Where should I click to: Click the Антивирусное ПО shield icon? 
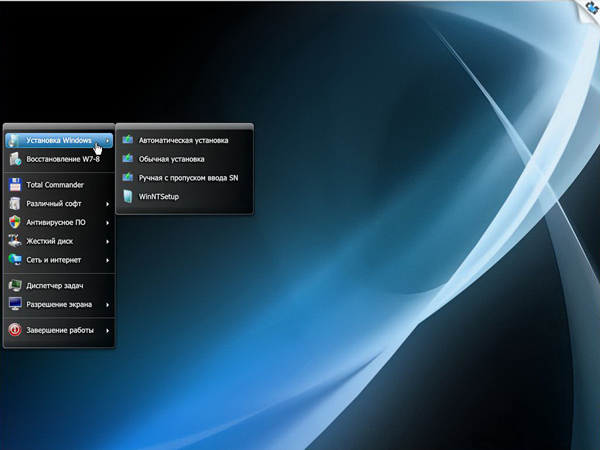pyautogui.click(x=15, y=222)
